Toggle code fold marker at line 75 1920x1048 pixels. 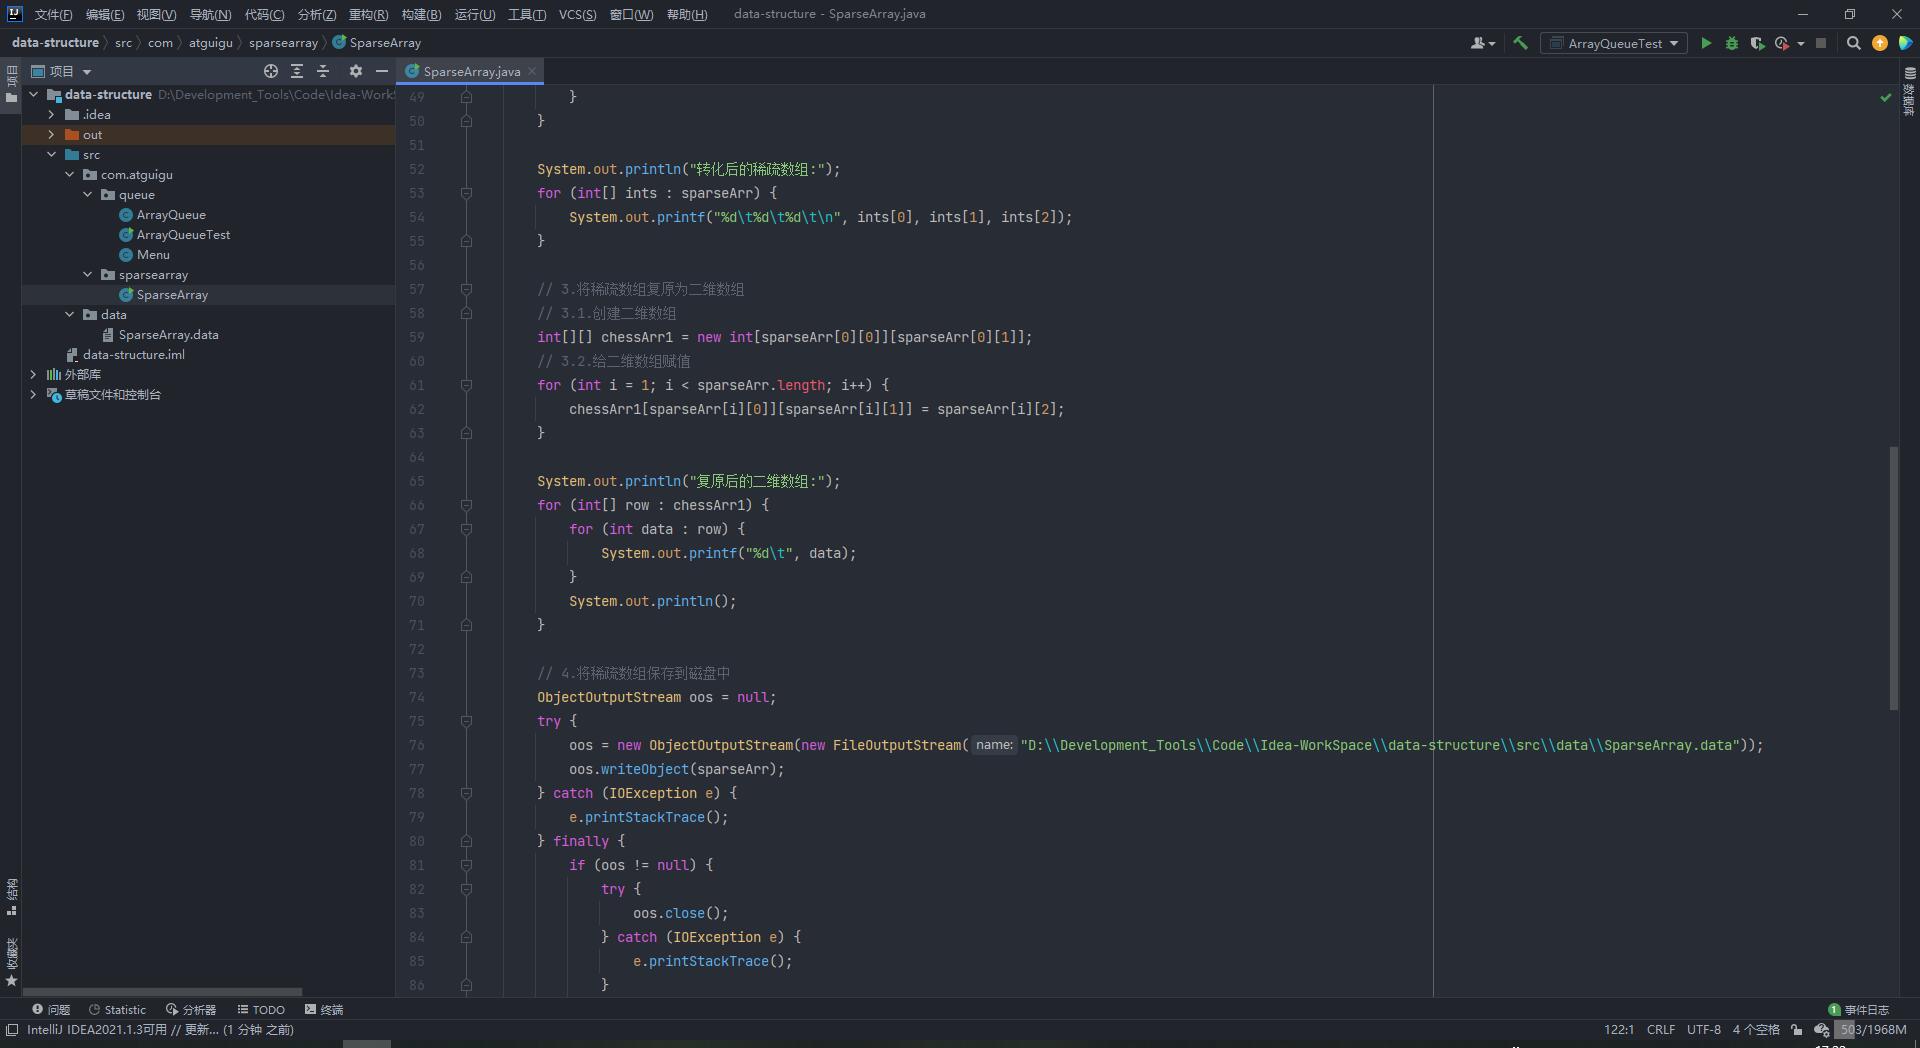[466, 721]
